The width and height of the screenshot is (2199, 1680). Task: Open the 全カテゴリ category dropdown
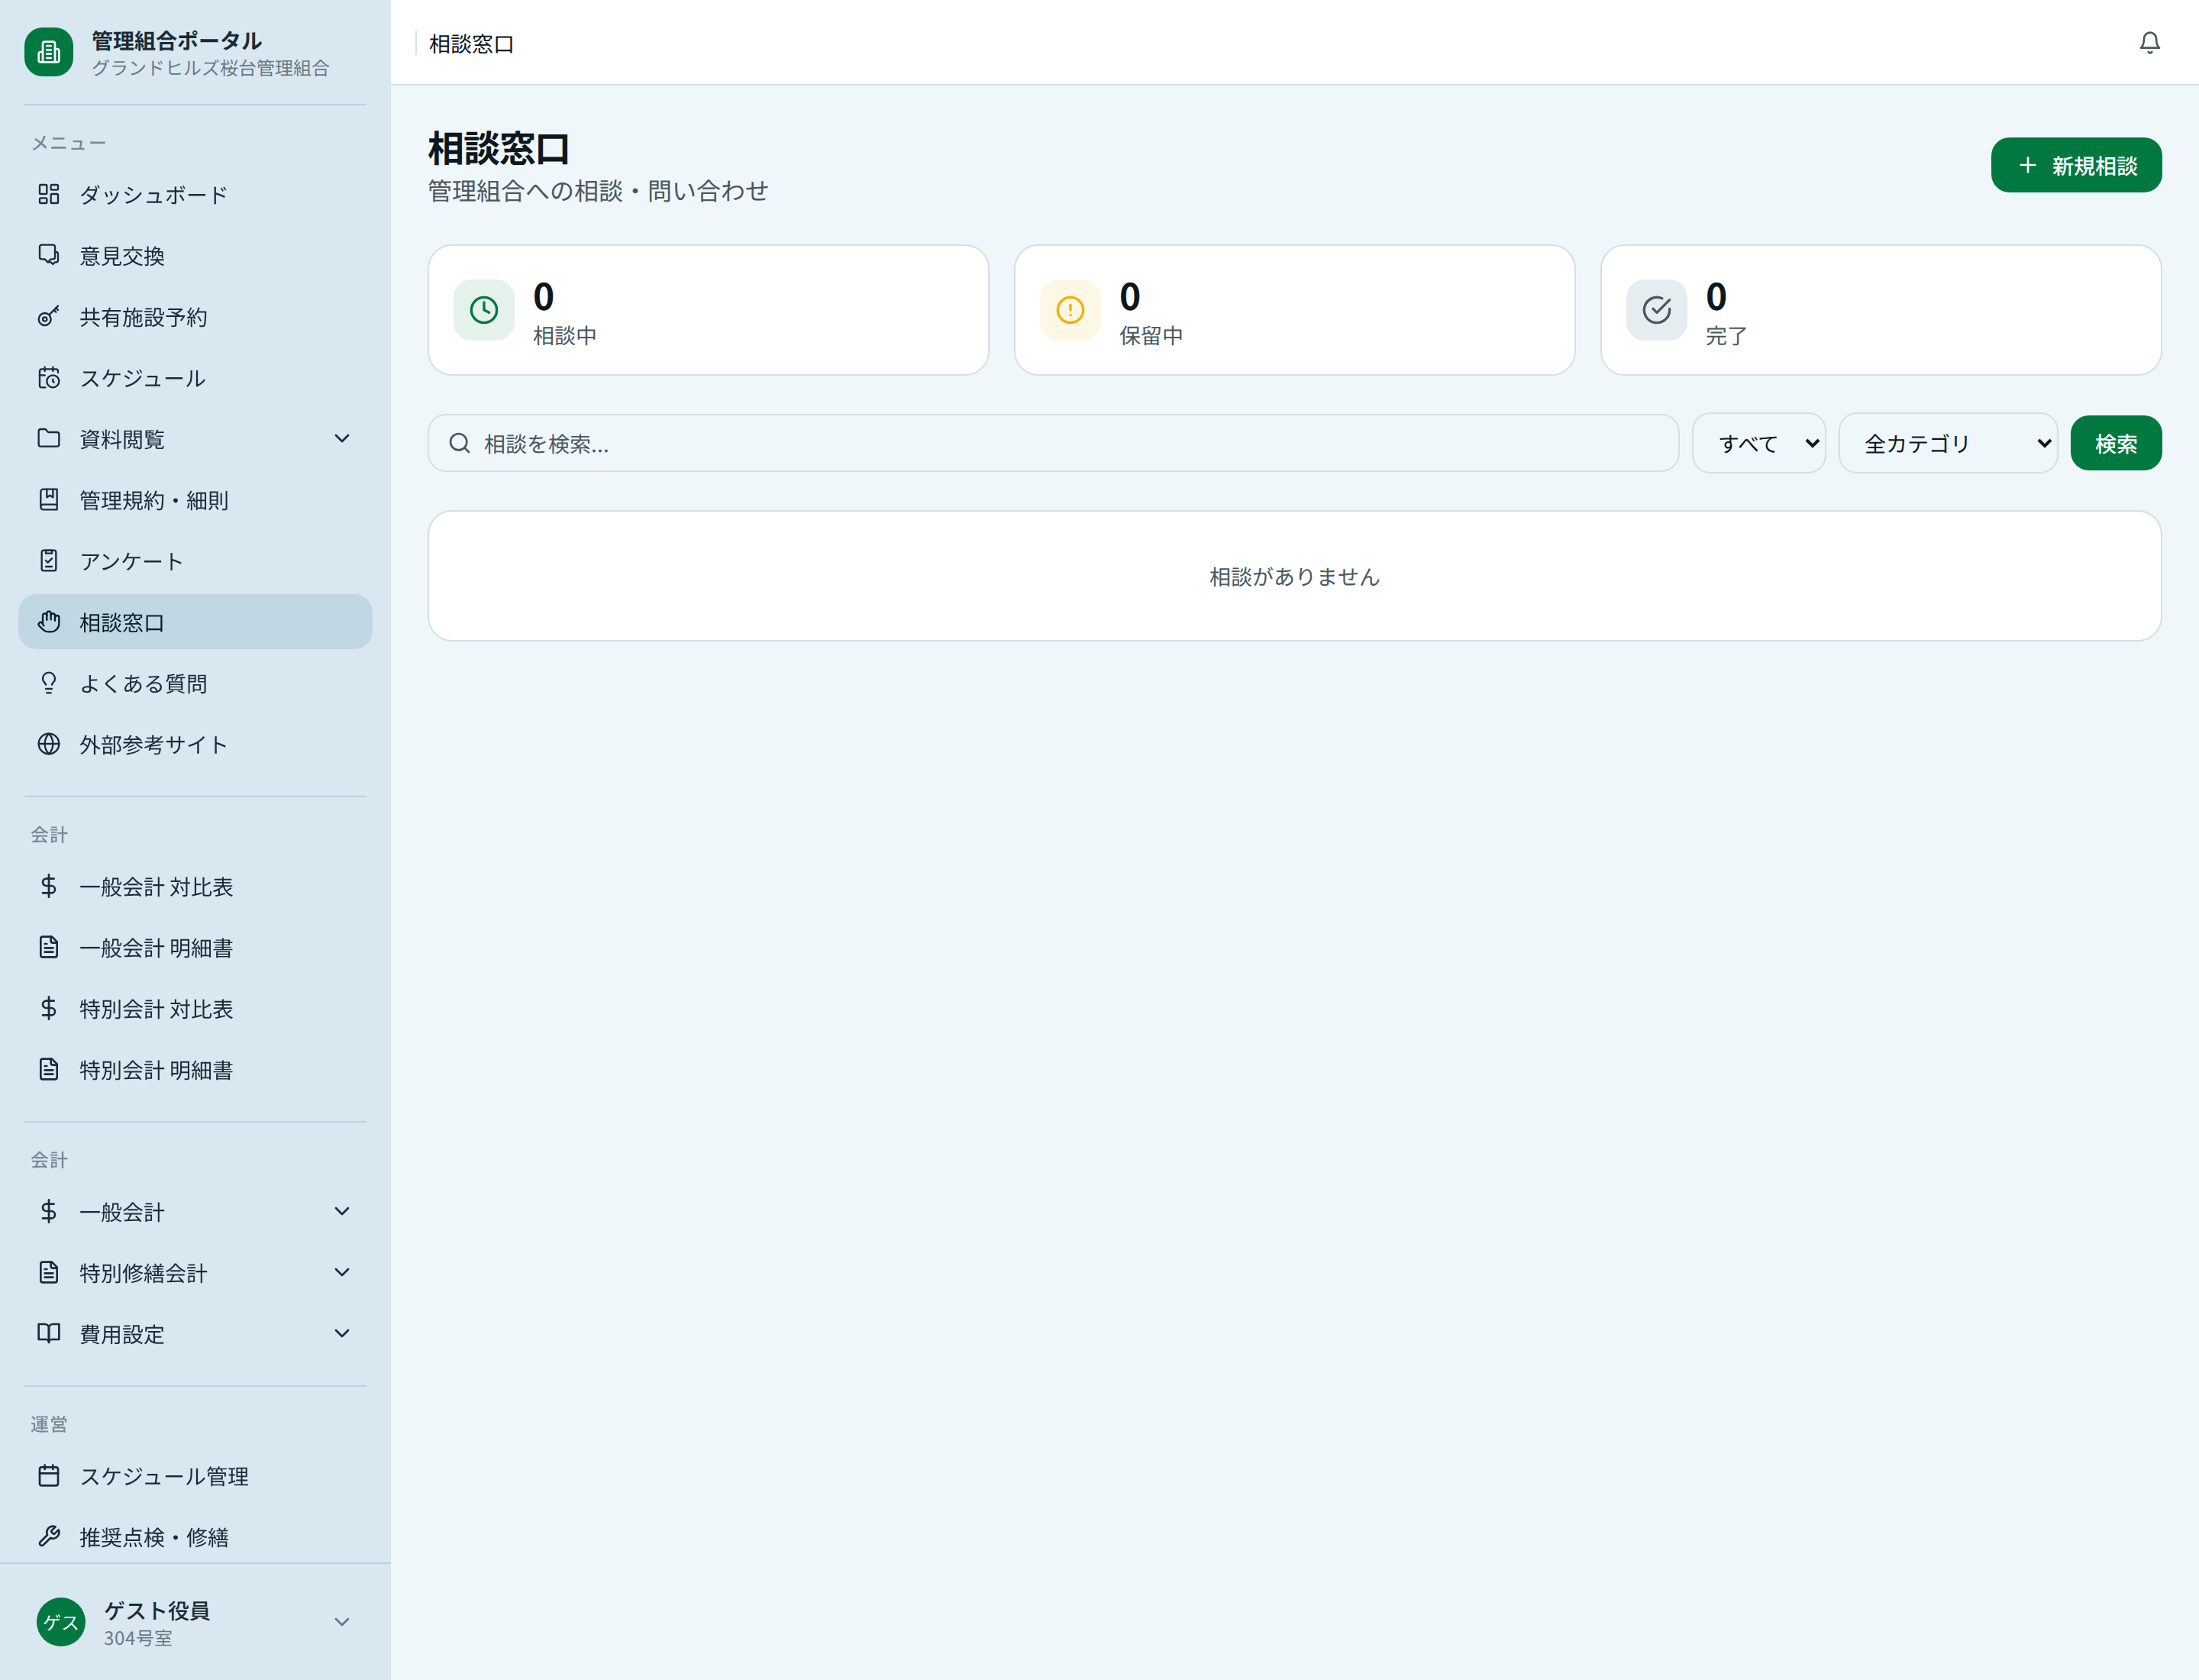(x=1947, y=443)
